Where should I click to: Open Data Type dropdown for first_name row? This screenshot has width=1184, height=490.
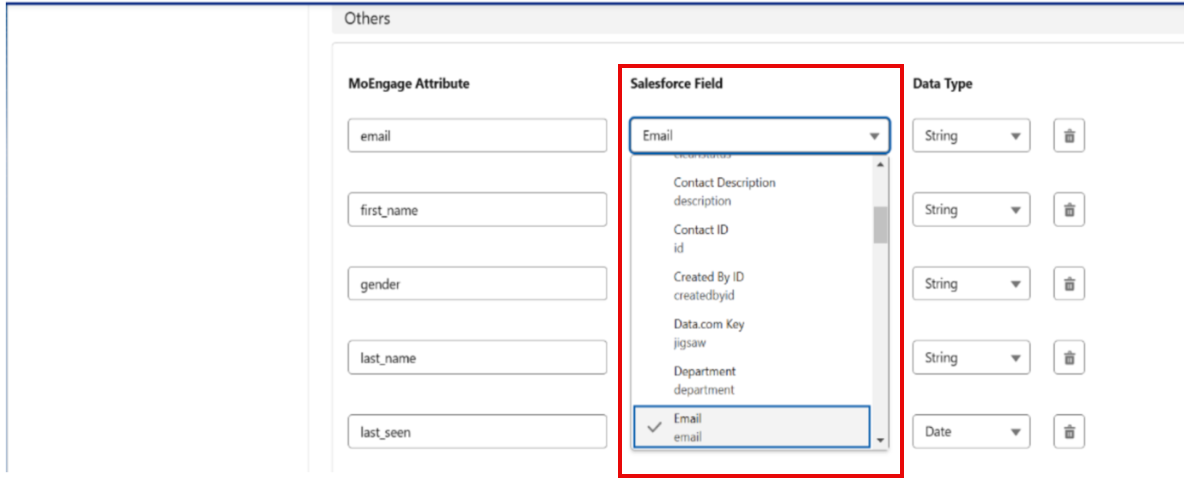[x=971, y=210]
